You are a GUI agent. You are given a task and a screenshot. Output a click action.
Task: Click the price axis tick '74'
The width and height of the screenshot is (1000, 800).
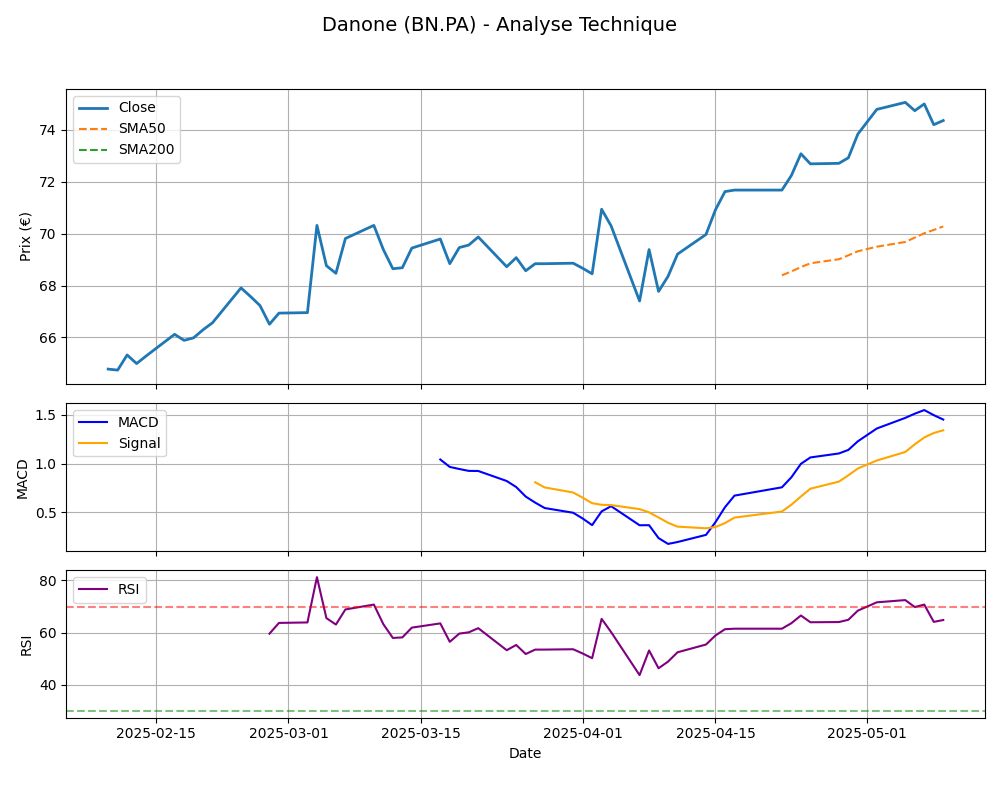(47, 131)
